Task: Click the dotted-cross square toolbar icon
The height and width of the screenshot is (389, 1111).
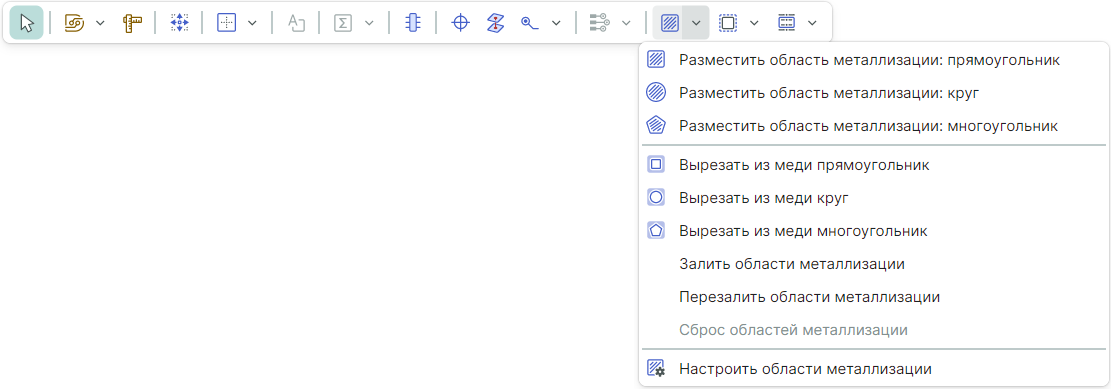Action: point(226,23)
